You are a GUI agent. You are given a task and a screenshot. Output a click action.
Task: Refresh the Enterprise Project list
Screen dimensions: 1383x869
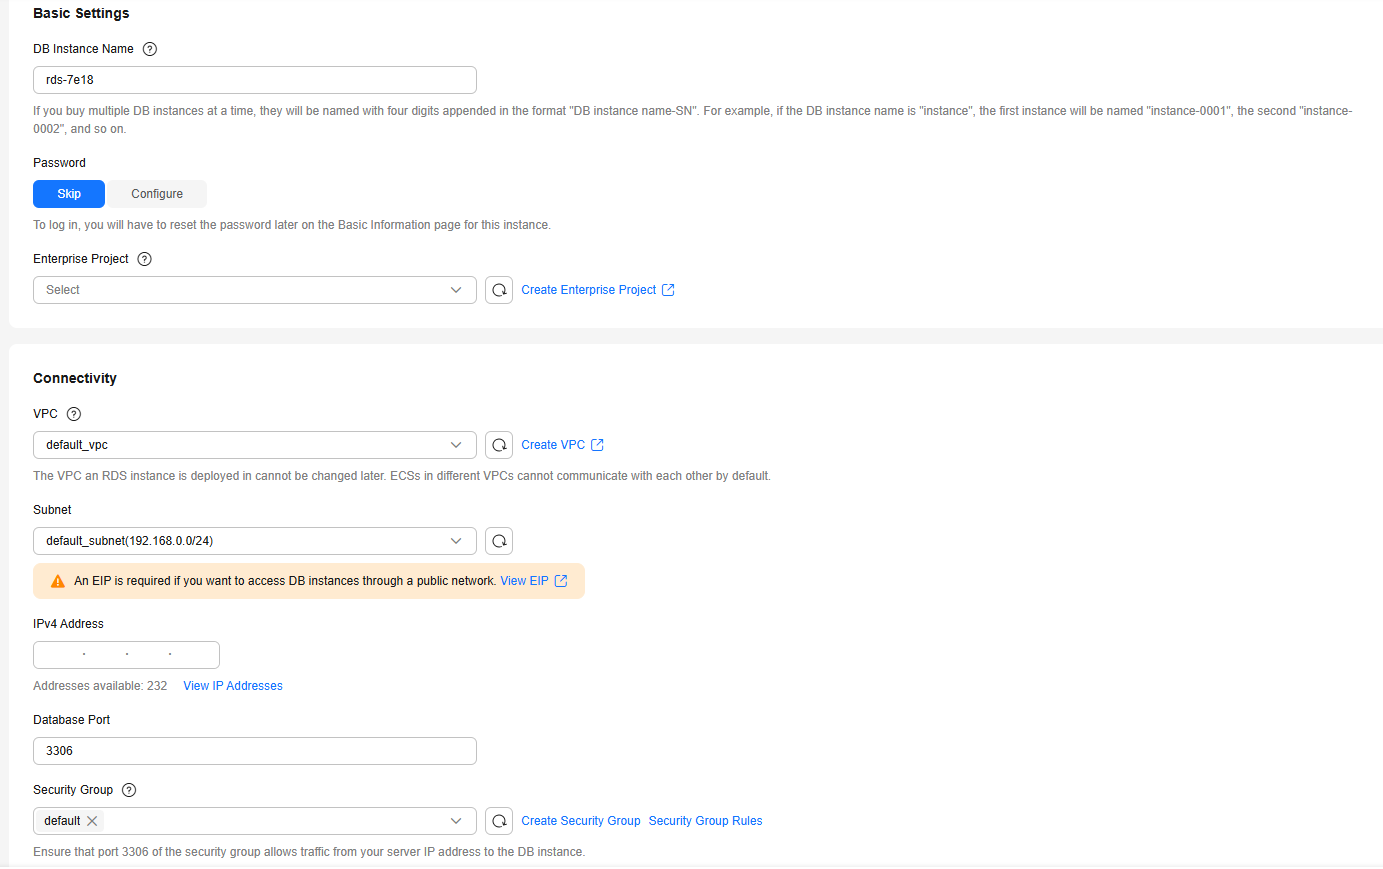[499, 290]
